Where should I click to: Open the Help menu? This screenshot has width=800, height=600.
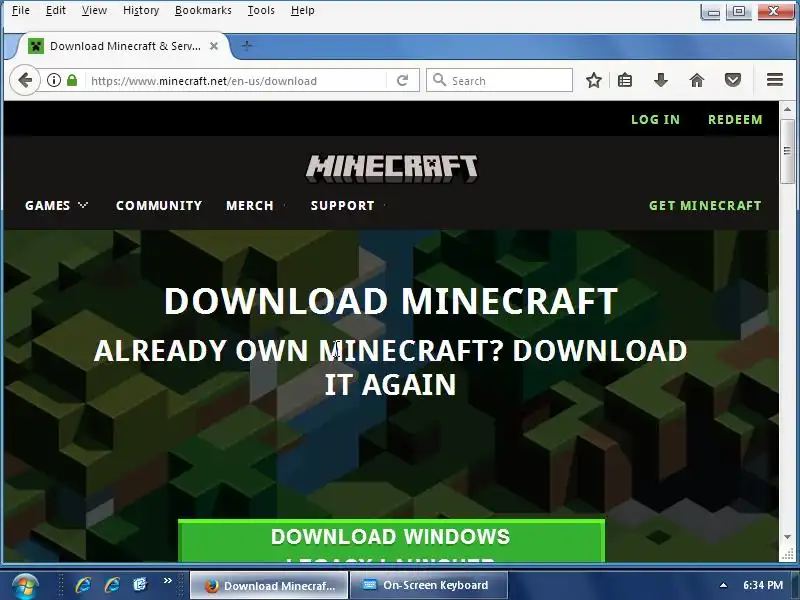pyautogui.click(x=303, y=10)
